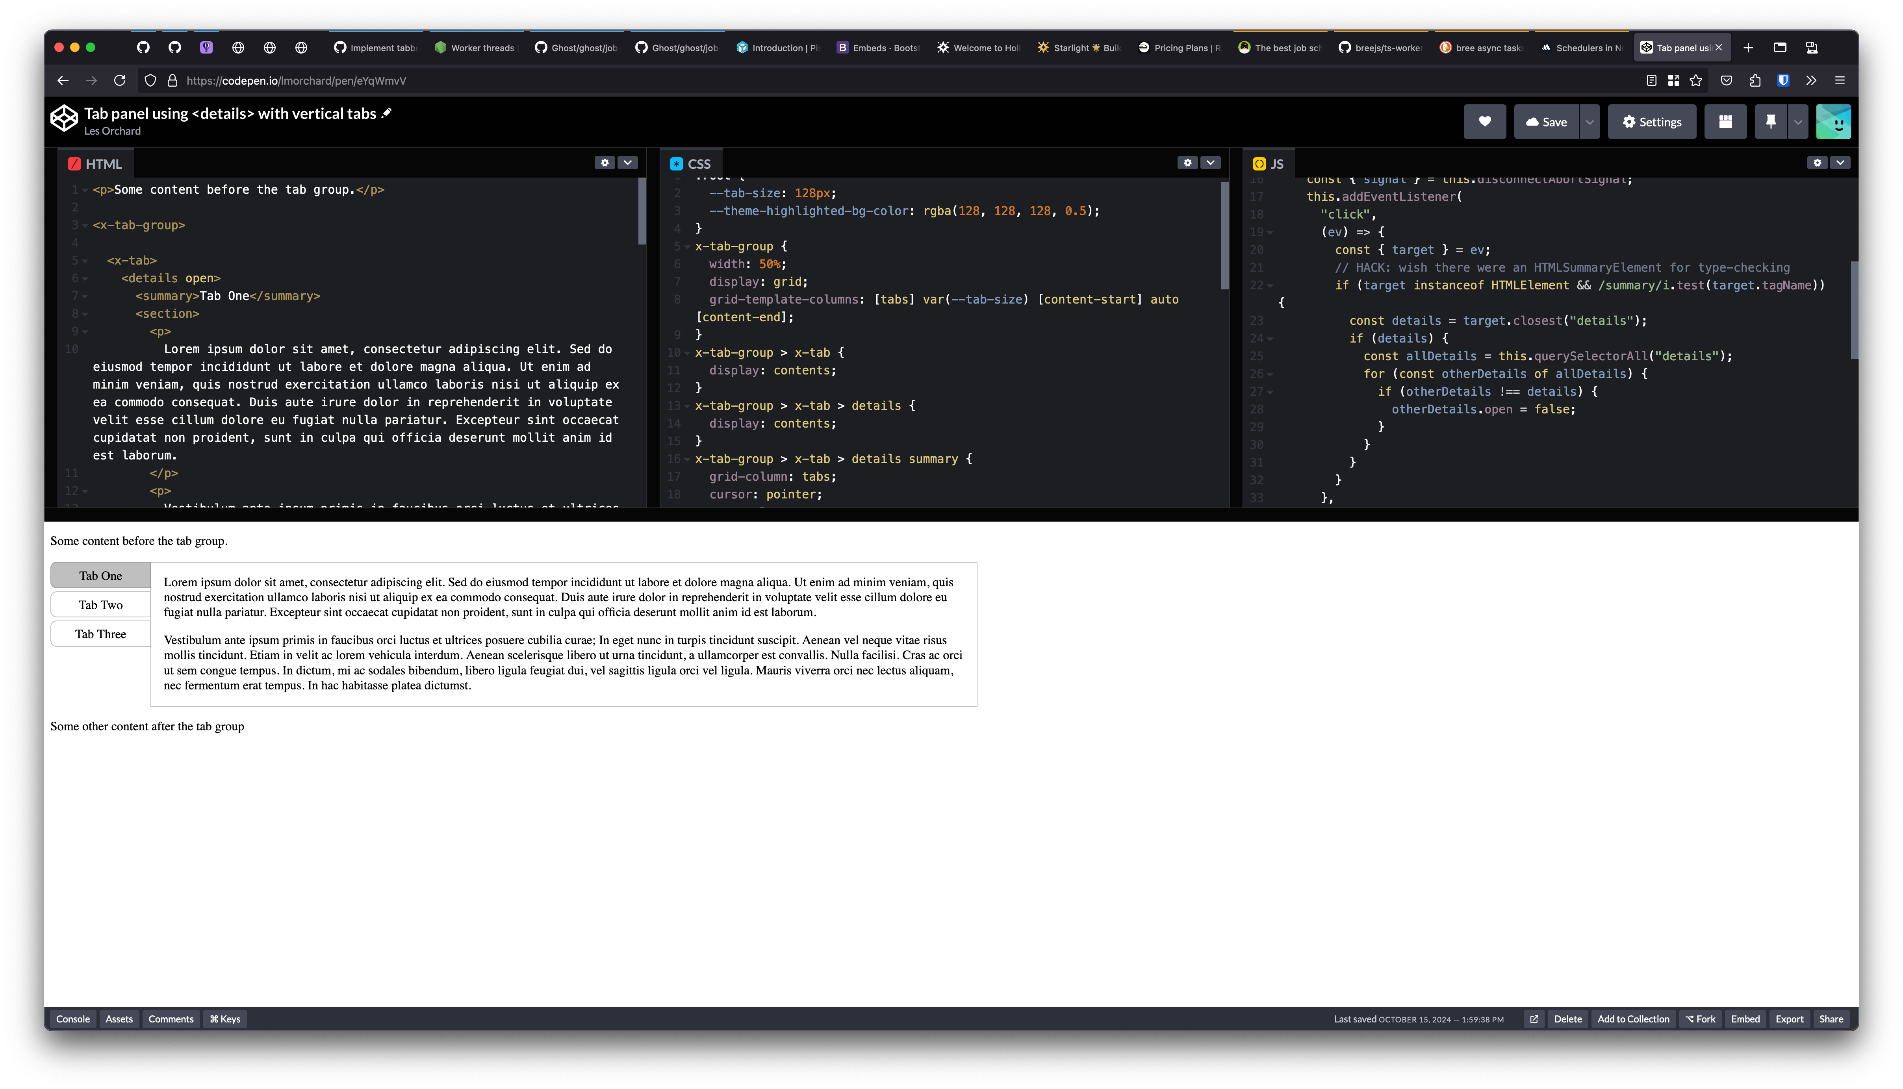Click the Export button in footer
The width and height of the screenshot is (1903, 1089).
point(1789,1019)
